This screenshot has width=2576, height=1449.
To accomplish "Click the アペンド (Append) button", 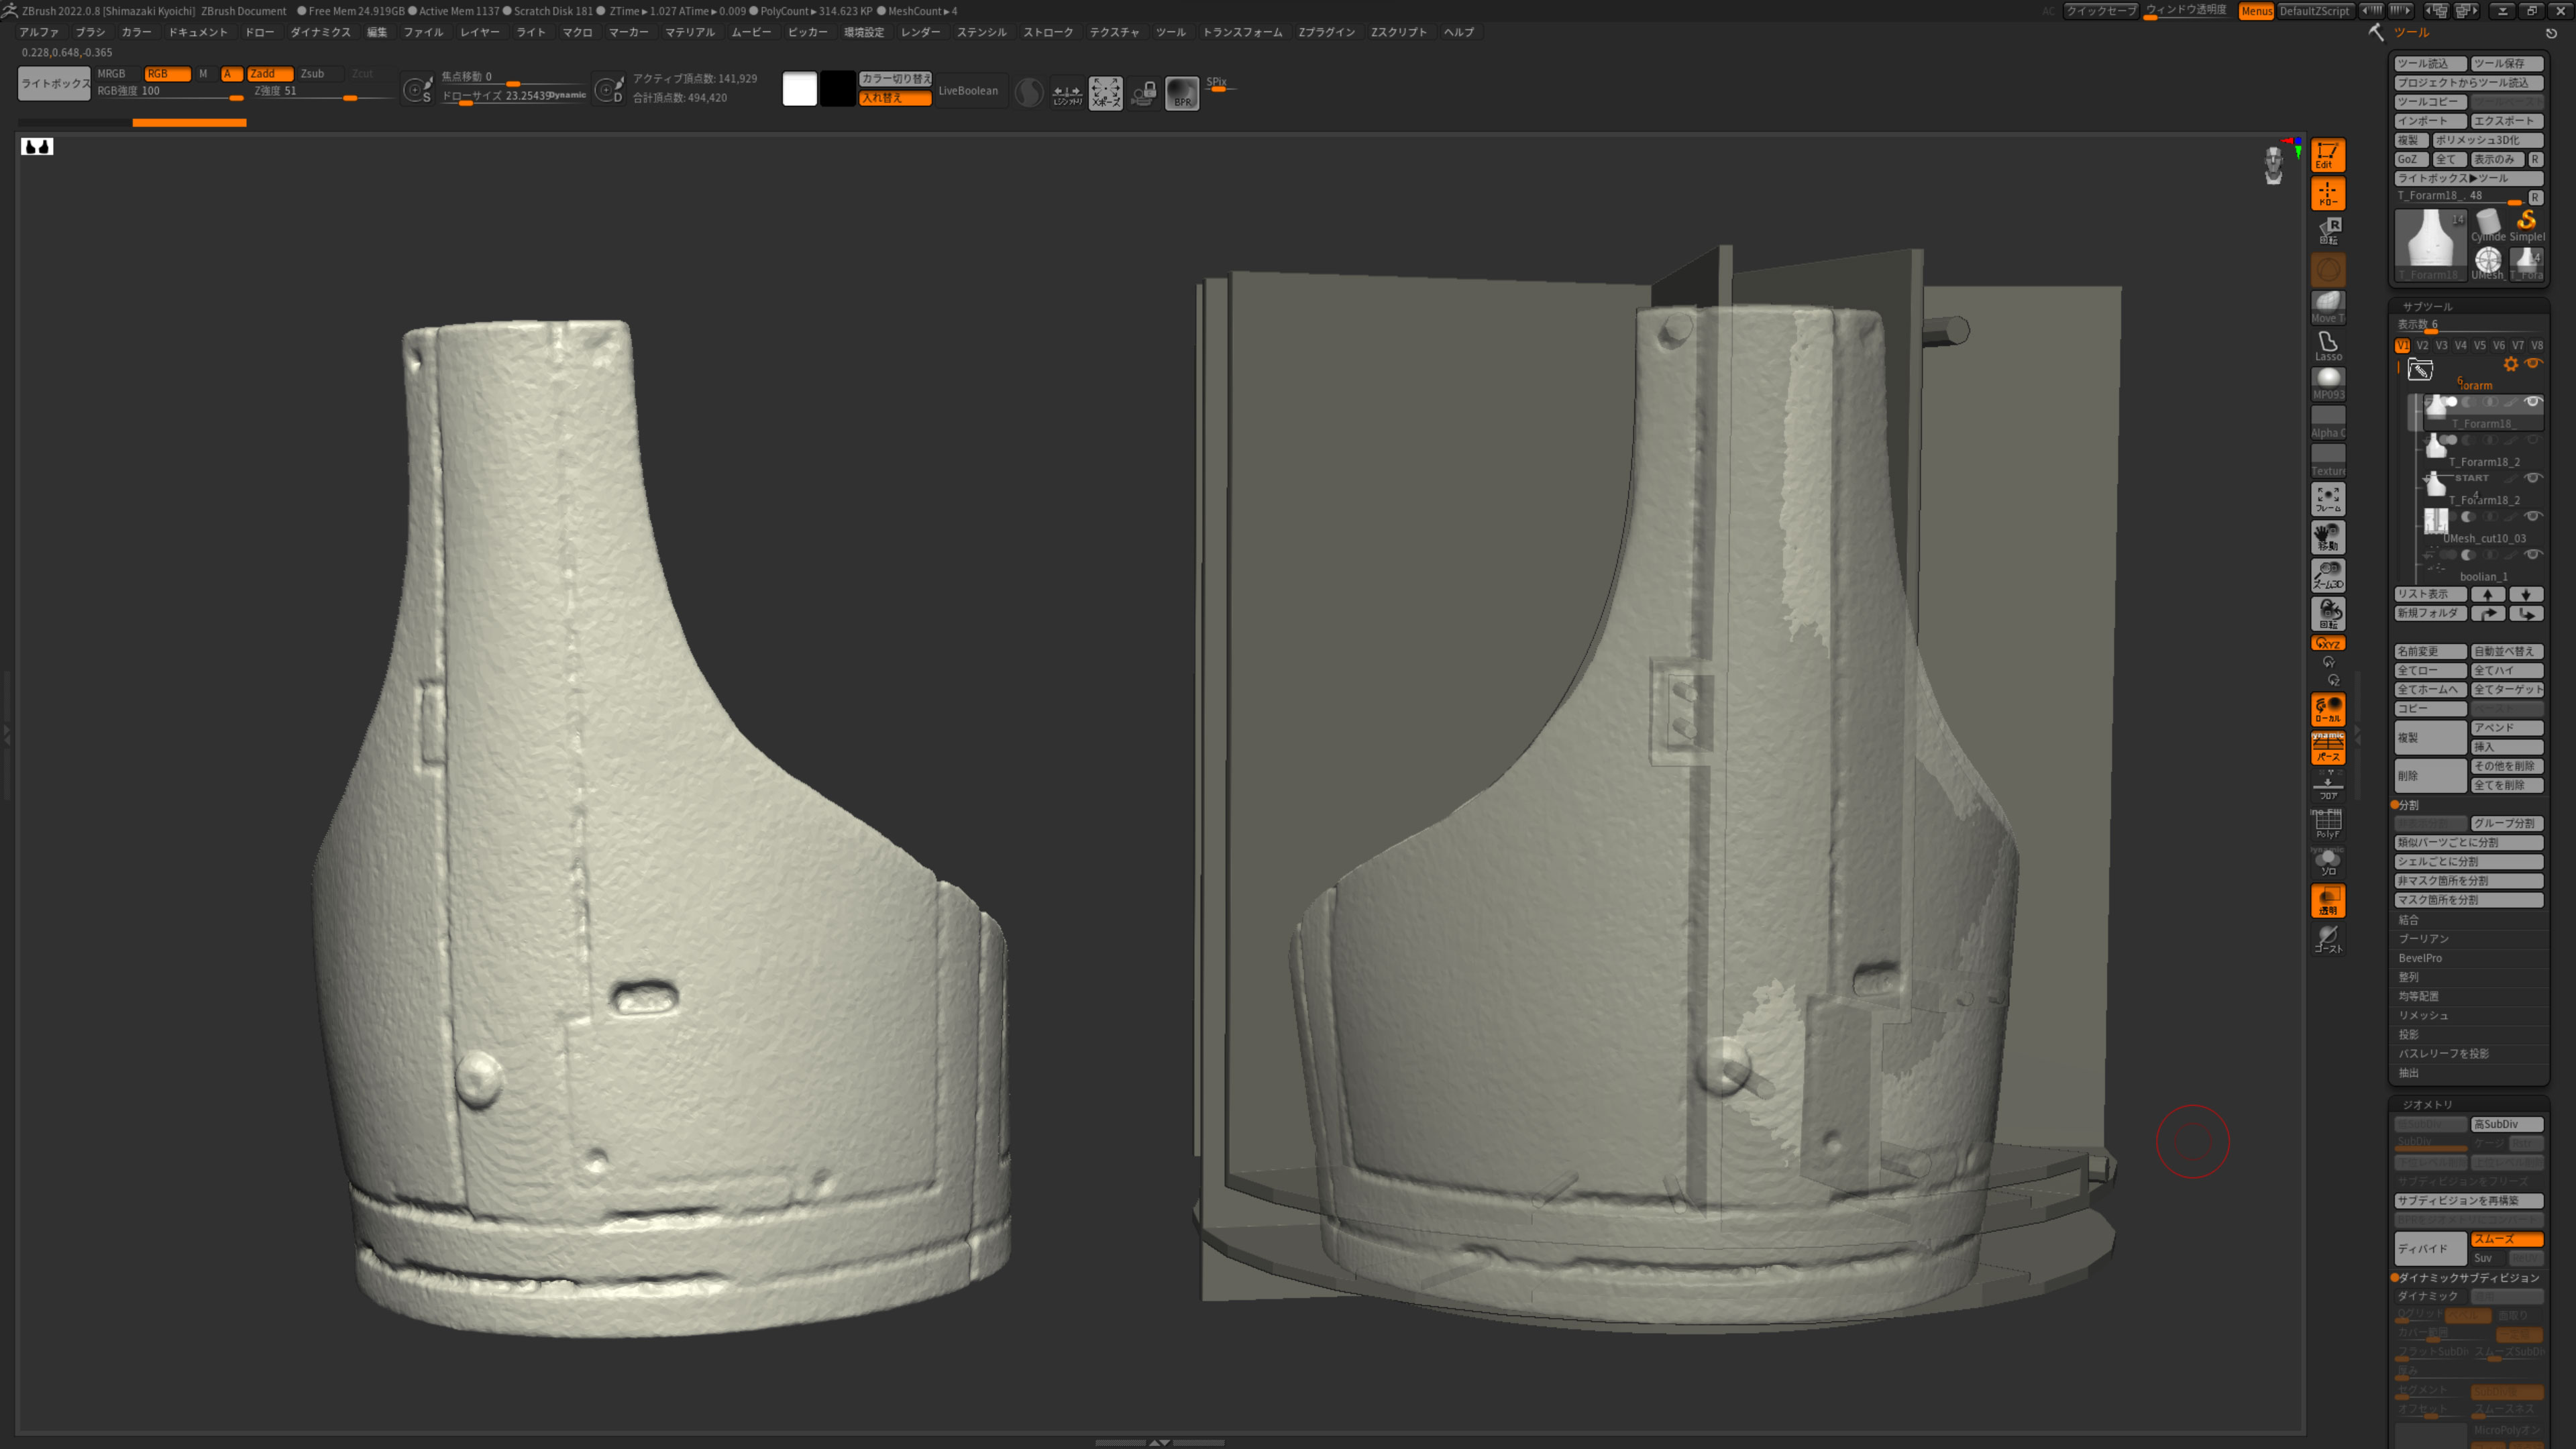I will [2506, 728].
